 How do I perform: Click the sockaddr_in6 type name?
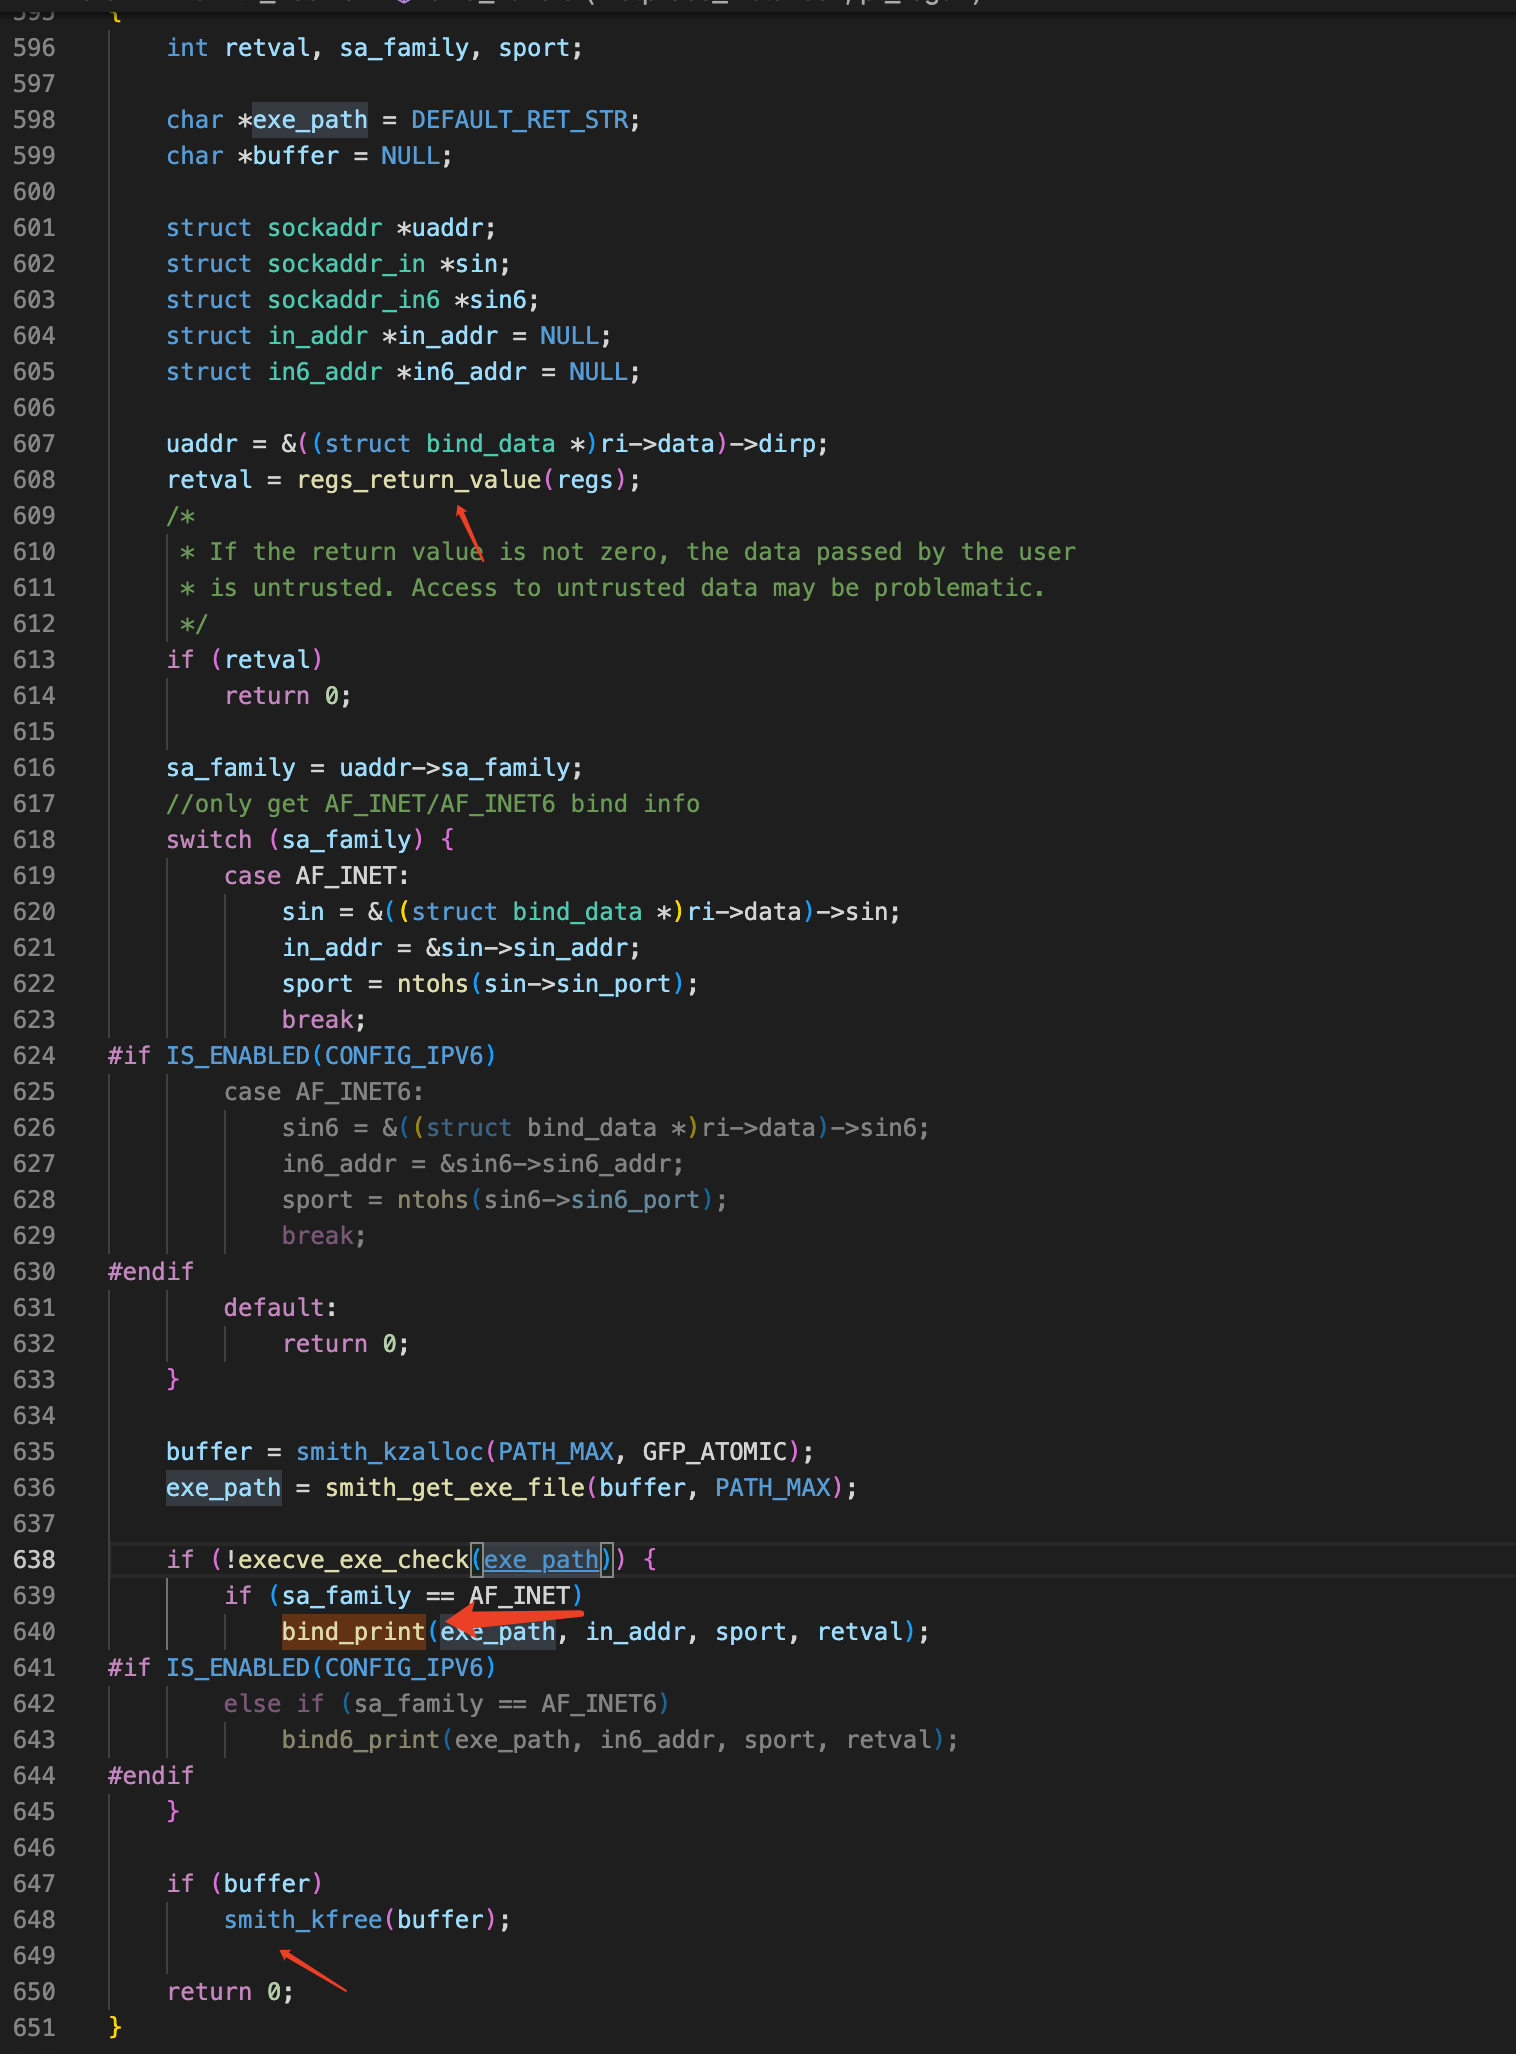pos(354,300)
